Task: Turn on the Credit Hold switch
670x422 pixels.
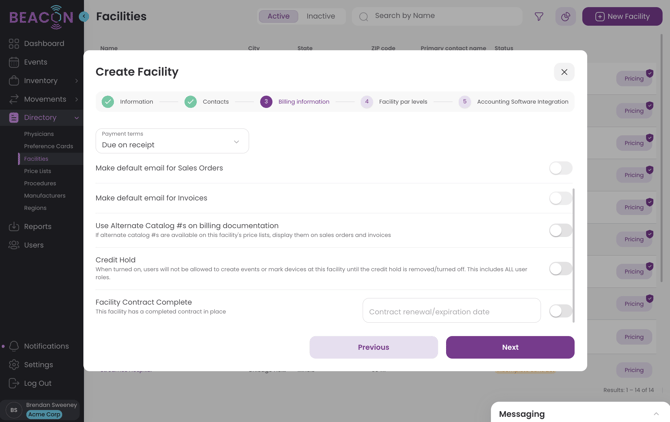Action: tap(560, 268)
